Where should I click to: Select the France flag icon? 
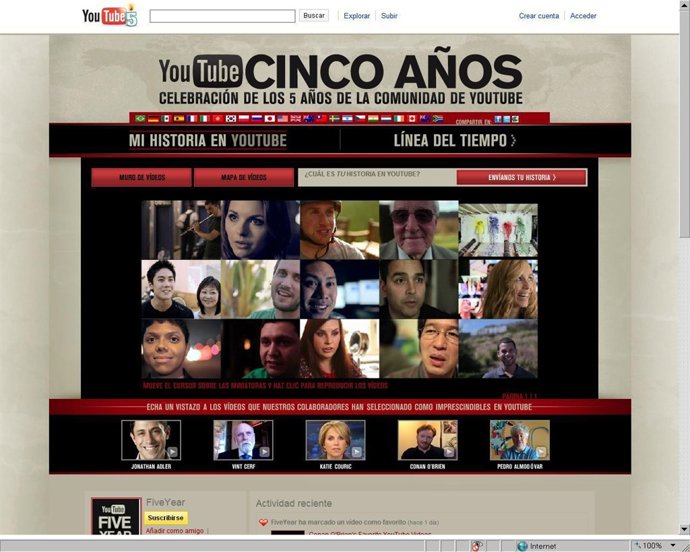click(192, 118)
